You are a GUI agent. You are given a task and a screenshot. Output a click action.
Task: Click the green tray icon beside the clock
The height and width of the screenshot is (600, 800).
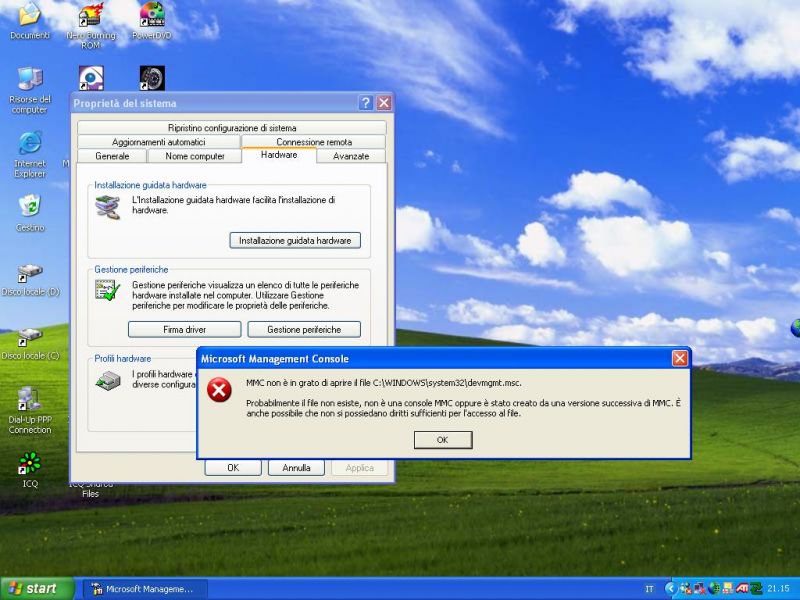(755, 589)
